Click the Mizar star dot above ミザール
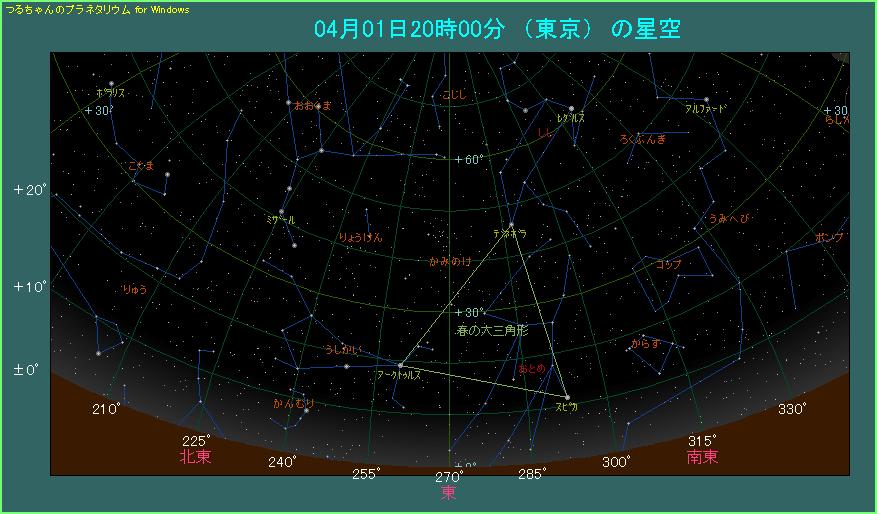The image size is (877, 514). [x=281, y=211]
